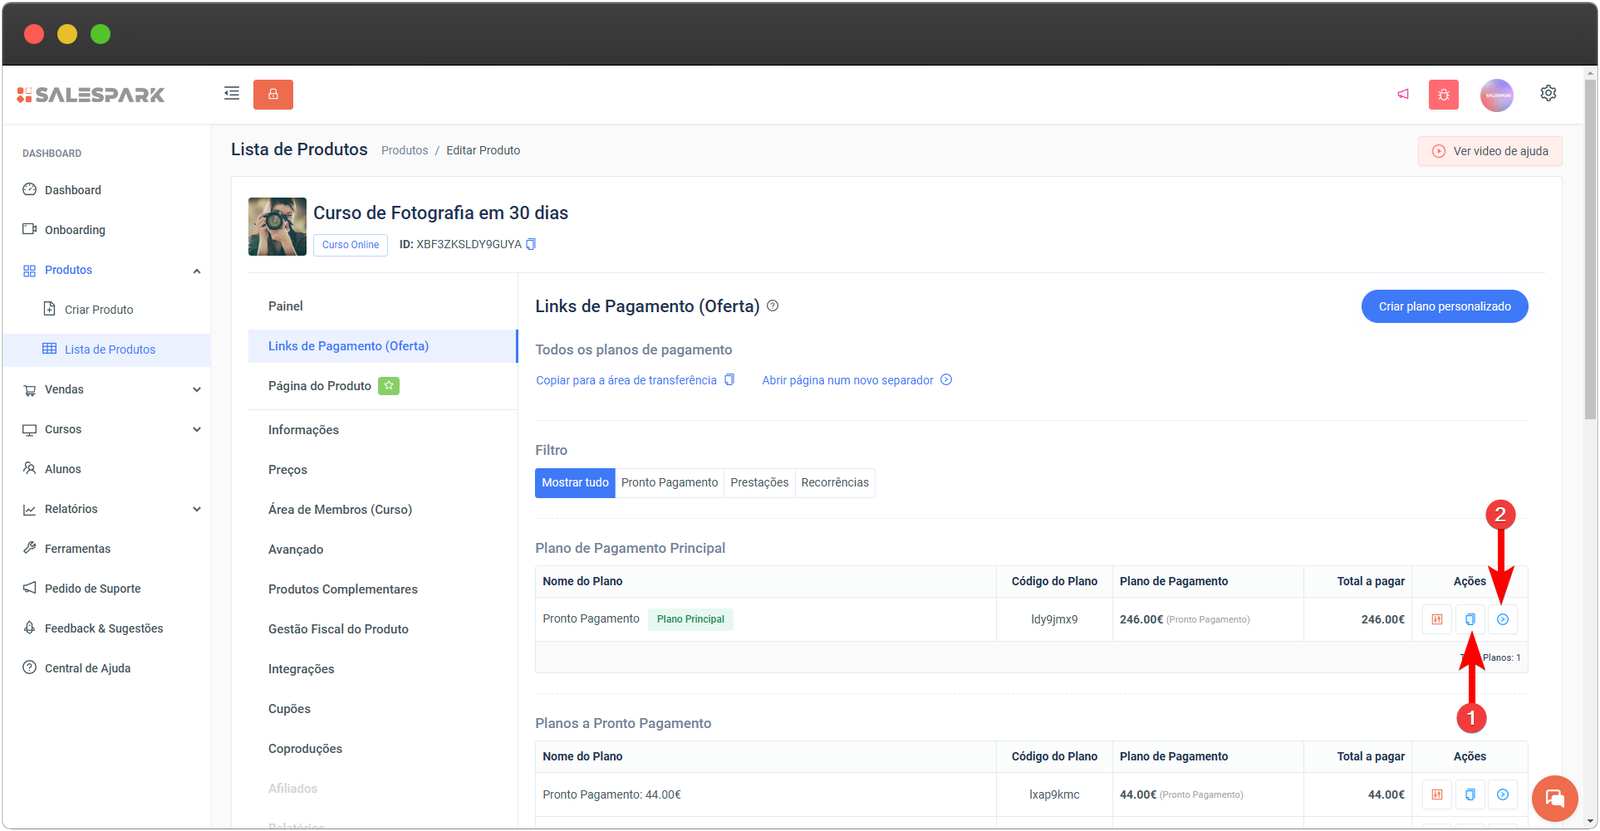This screenshot has height=831, width=1600.
Task: Copy the ldy9jmx9 plan payment link
Action: 1470,619
